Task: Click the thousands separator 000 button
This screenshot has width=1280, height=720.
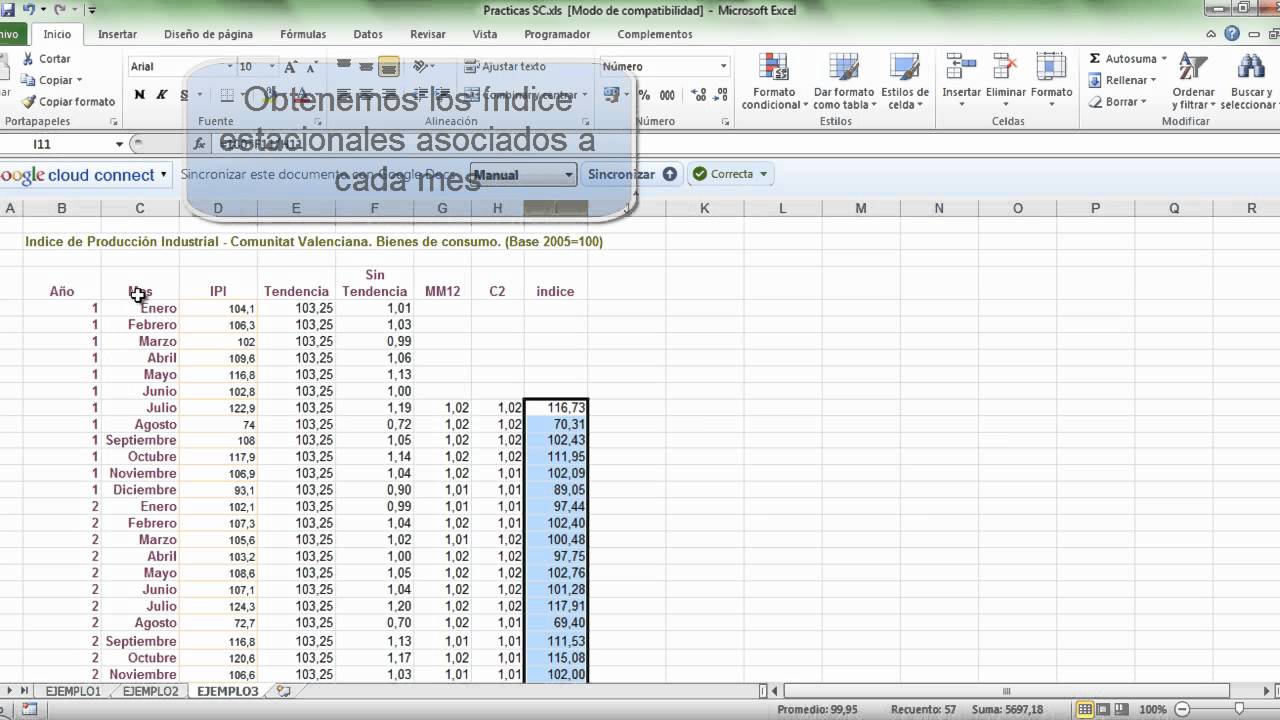Action: [x=667, y=95]
